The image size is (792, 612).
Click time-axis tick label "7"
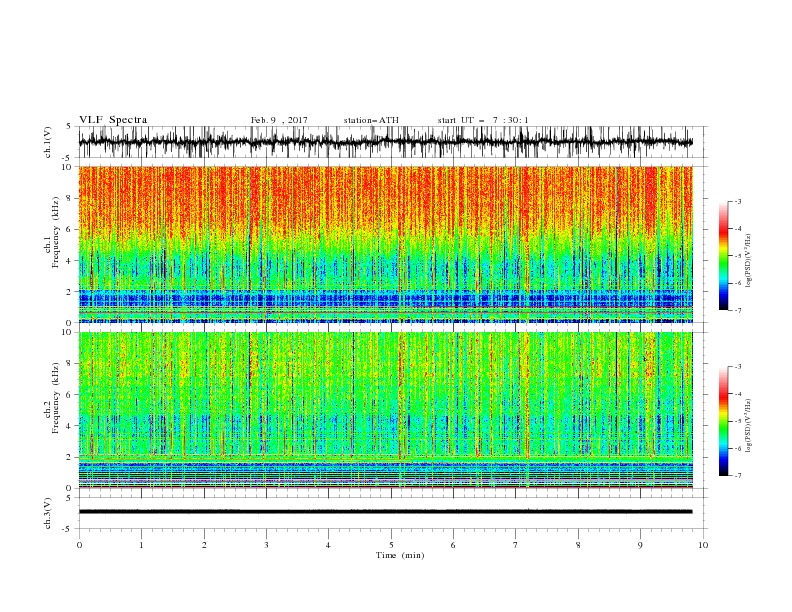pos(516,545)
